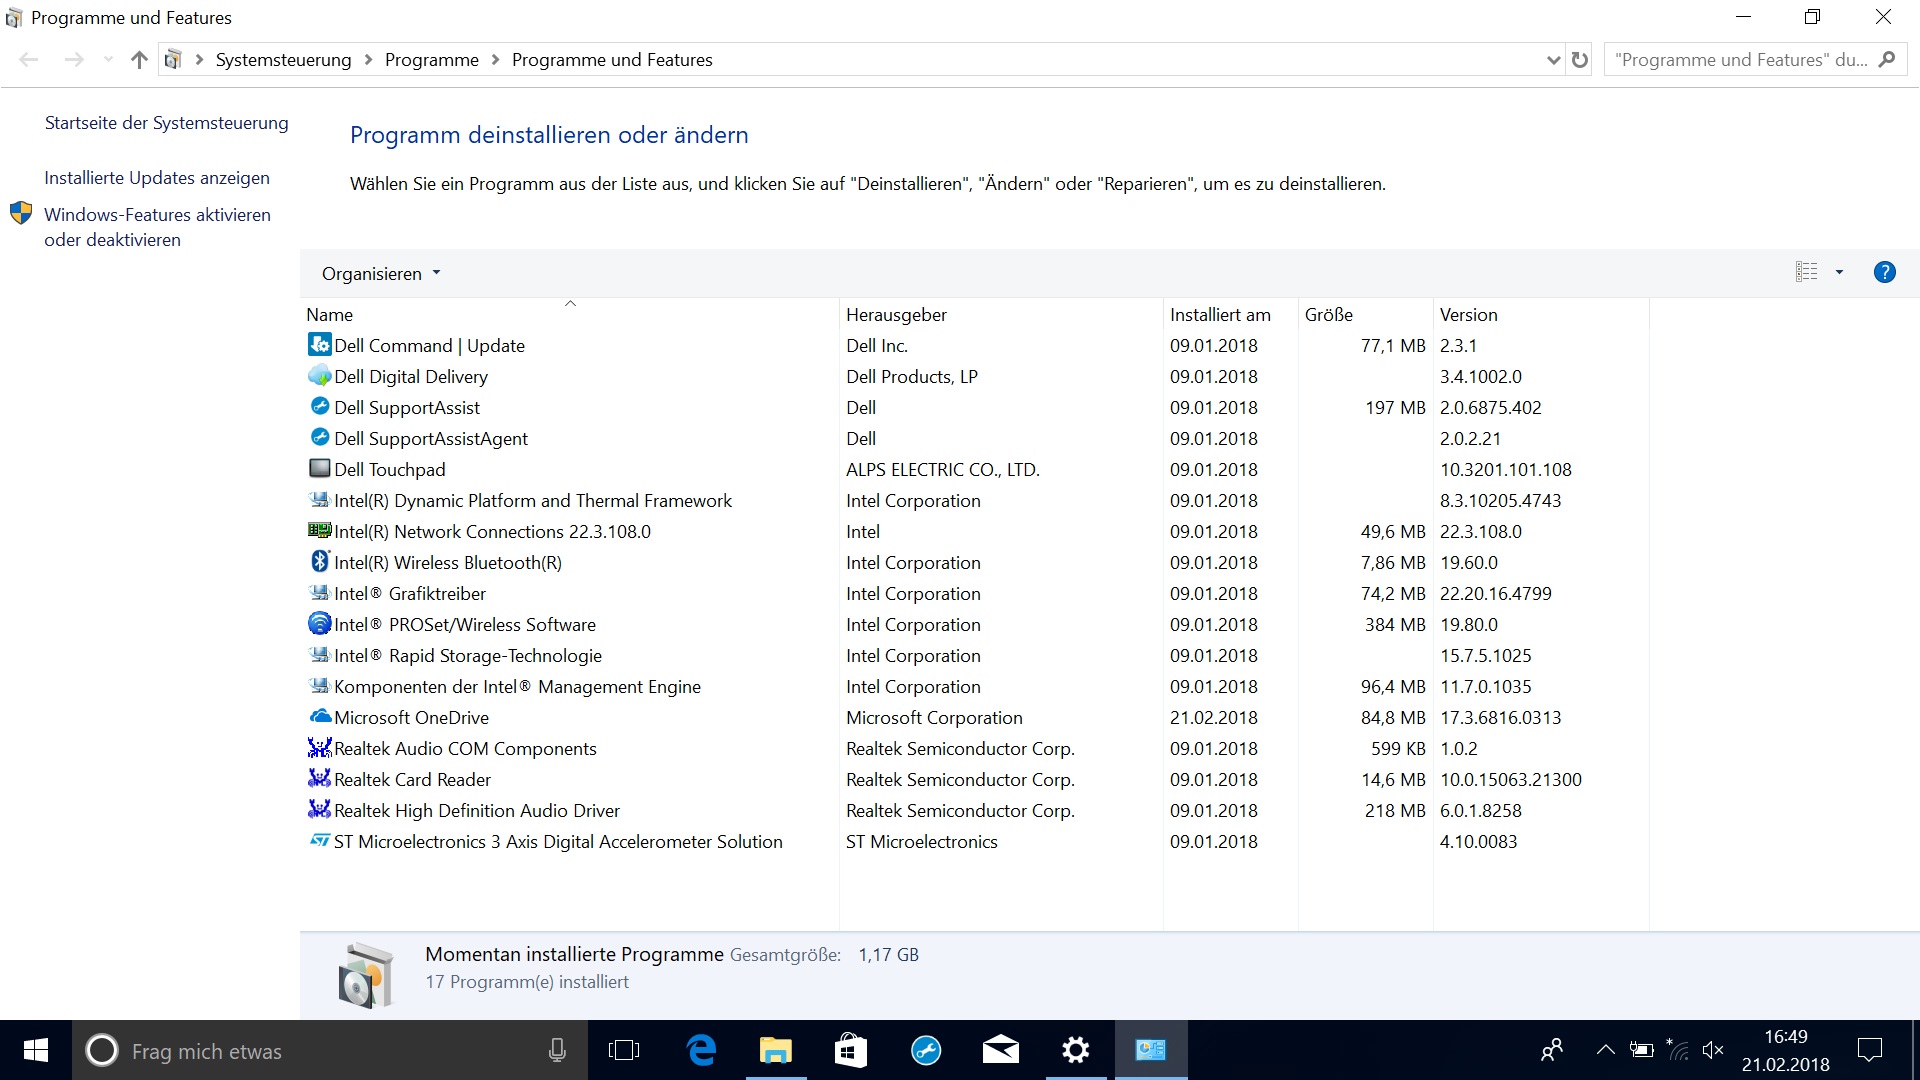This screenshot has width=1920, height=1080.
Task: Click the 21.02.2018 install date cell
Action: 1213,717
